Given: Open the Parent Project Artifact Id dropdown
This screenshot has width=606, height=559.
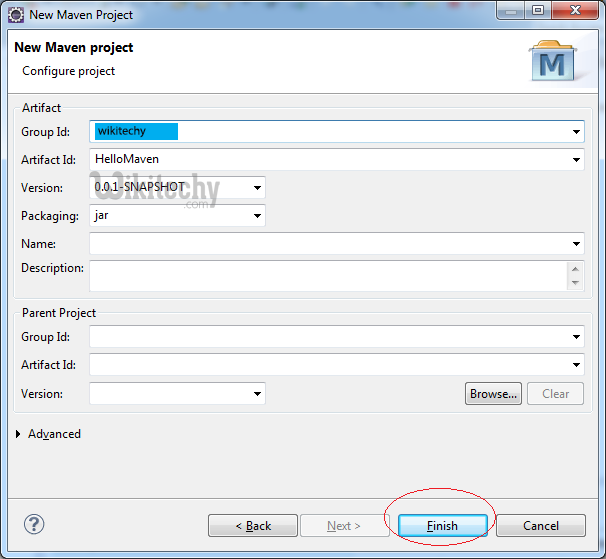Looking at the screenshot, I should [577, 366].
